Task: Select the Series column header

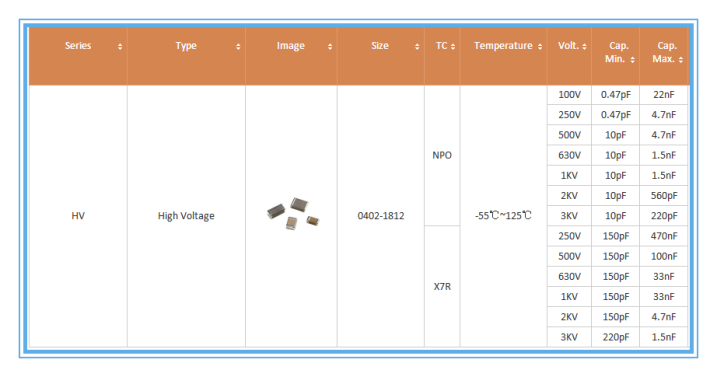Action: click(x=78, y=56)
